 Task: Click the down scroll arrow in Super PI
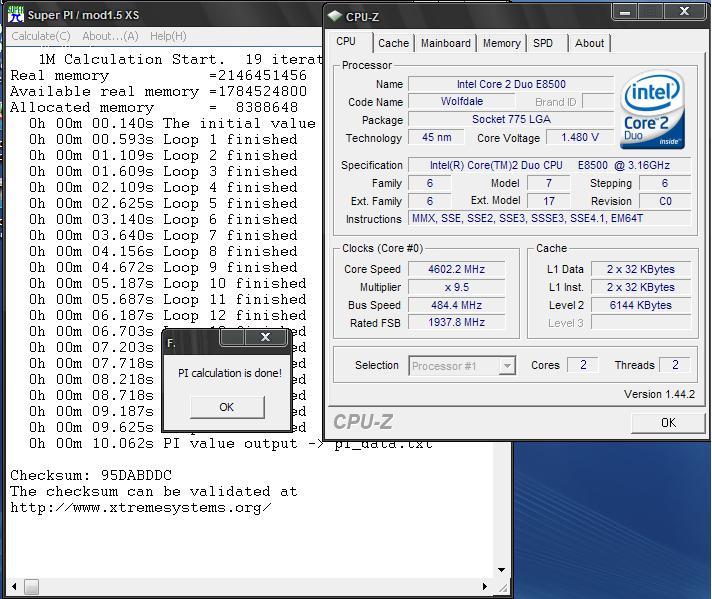pos(501,569)
